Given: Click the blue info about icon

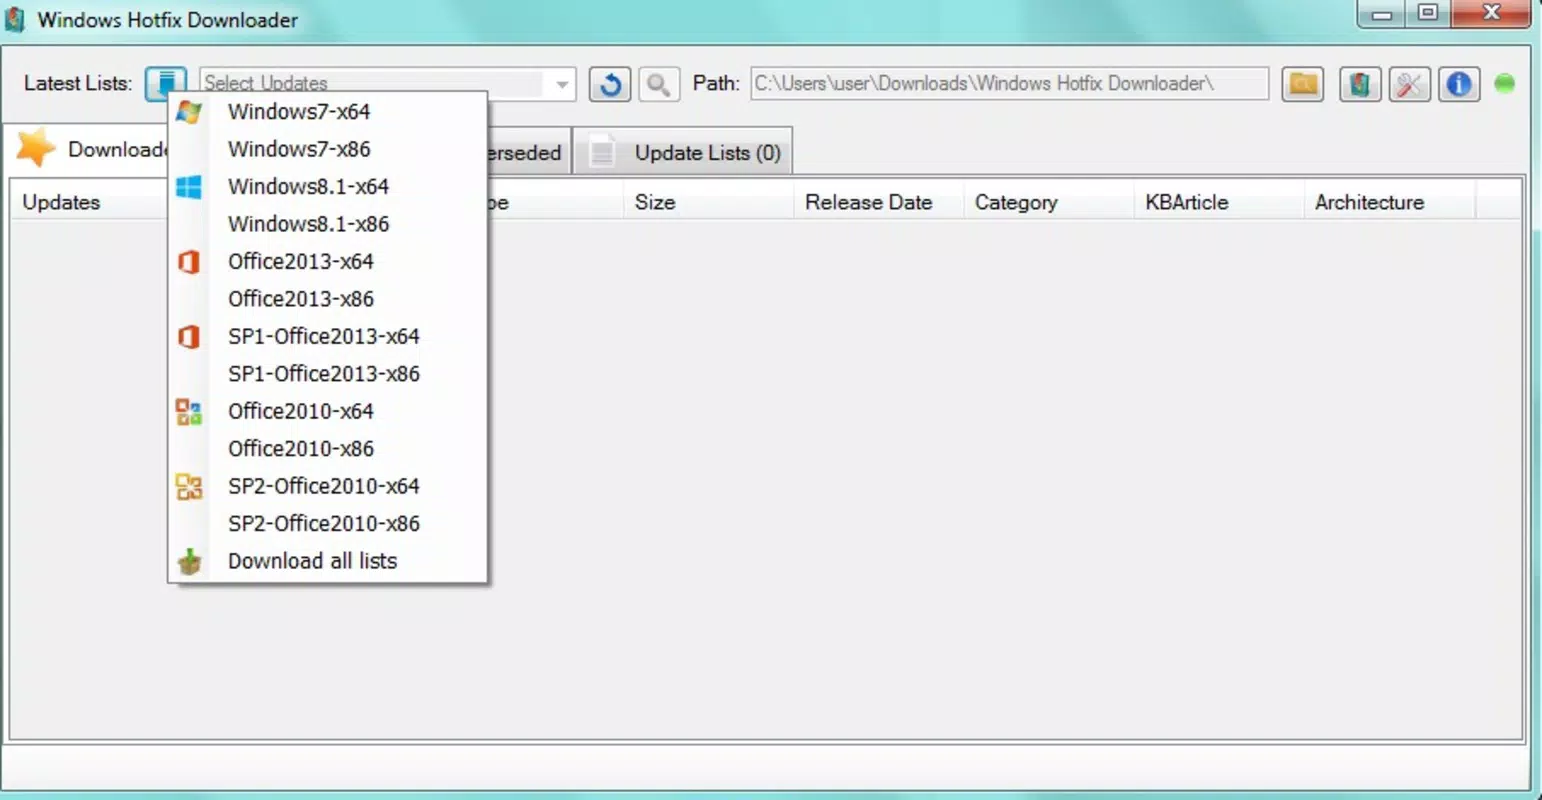Looking at the screenshot, I should point(1459,84).
